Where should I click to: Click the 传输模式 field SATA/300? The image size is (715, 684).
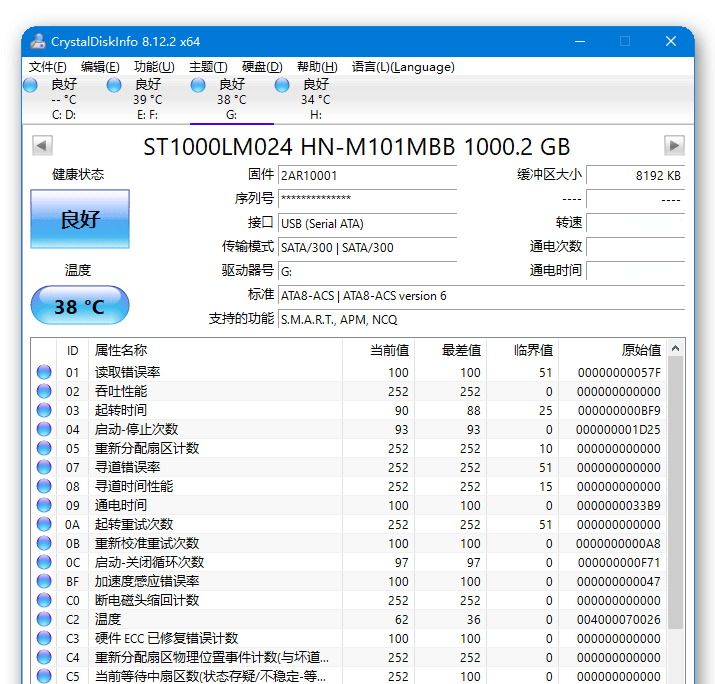(x=368, y=248)
